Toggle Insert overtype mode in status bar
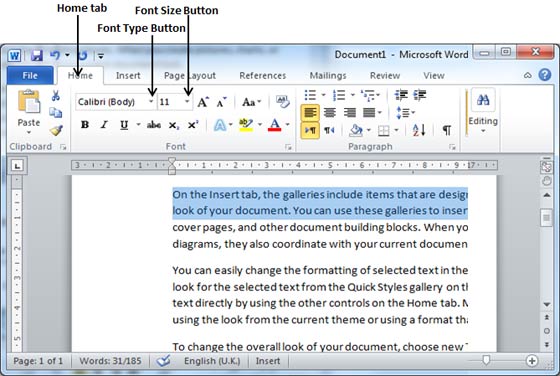The width and height of the screenshot is (560, 376). (x=268, y=361)
